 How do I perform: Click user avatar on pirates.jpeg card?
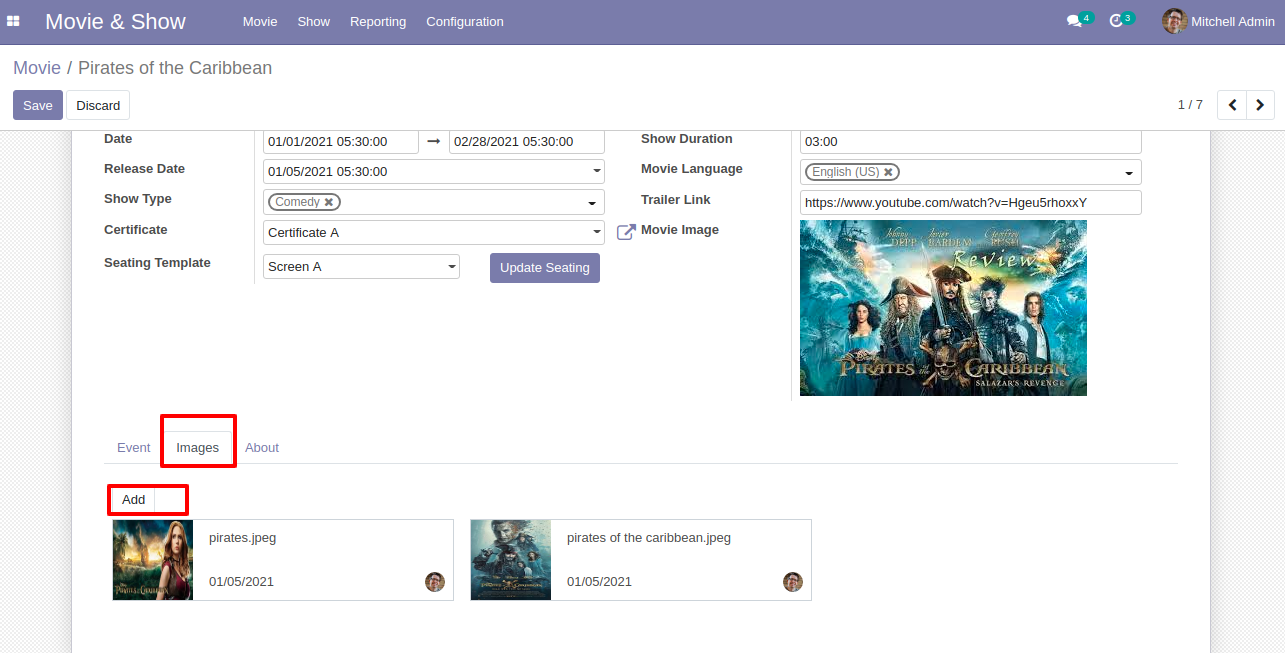coord(435,582)
